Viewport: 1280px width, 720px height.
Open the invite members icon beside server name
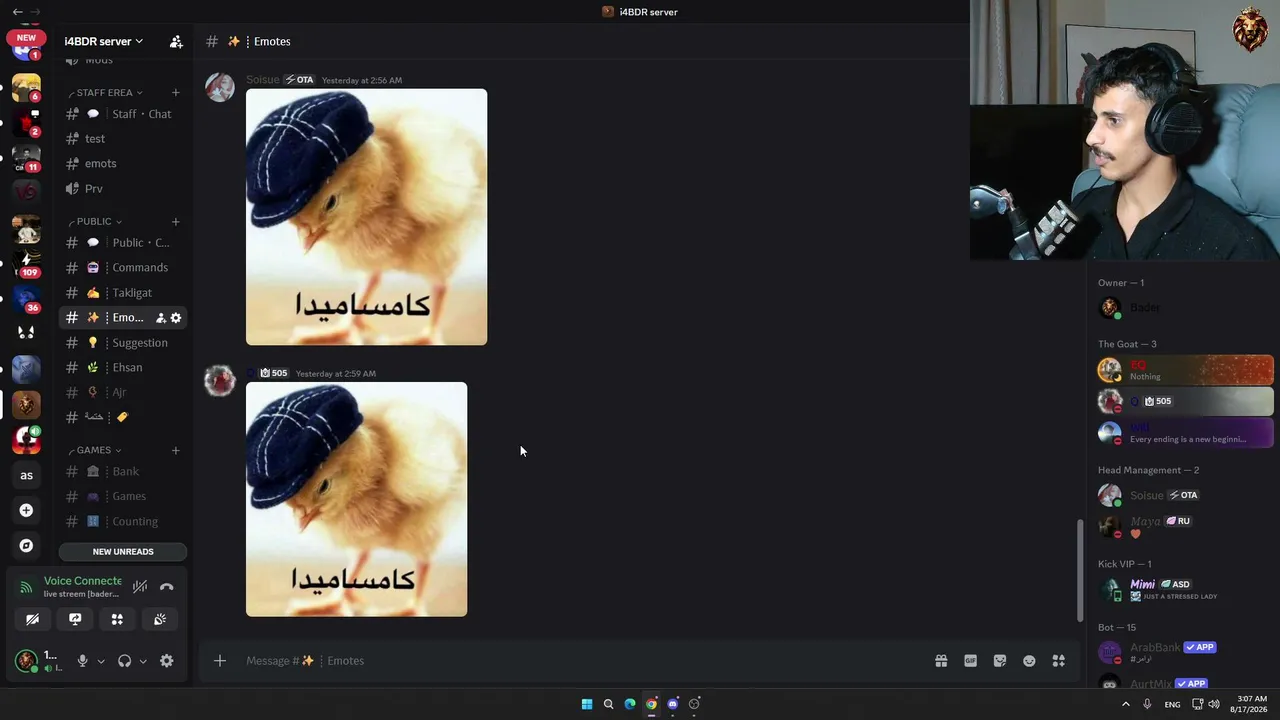(176, 41)
